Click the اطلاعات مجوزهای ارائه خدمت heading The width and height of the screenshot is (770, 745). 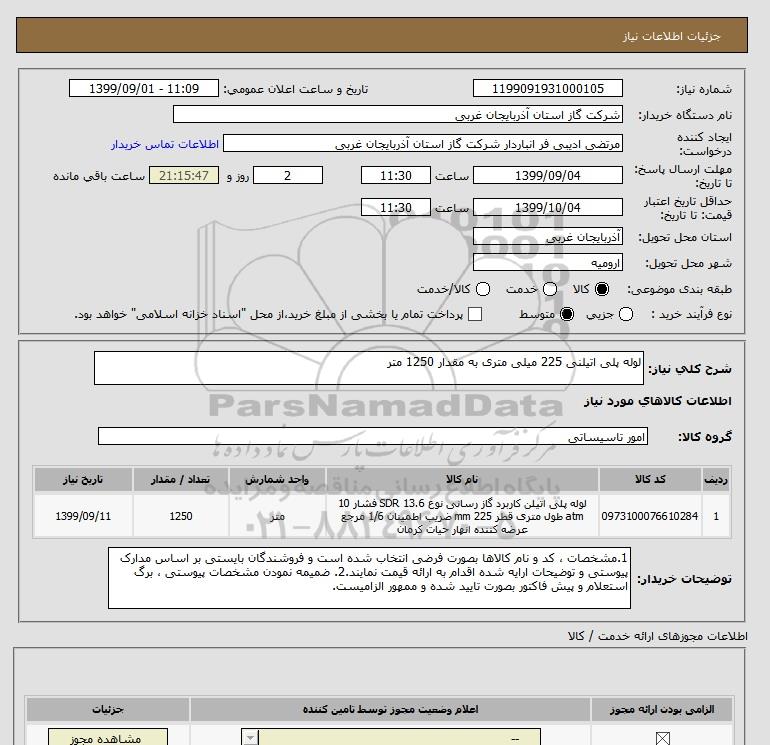pos(658,636)
